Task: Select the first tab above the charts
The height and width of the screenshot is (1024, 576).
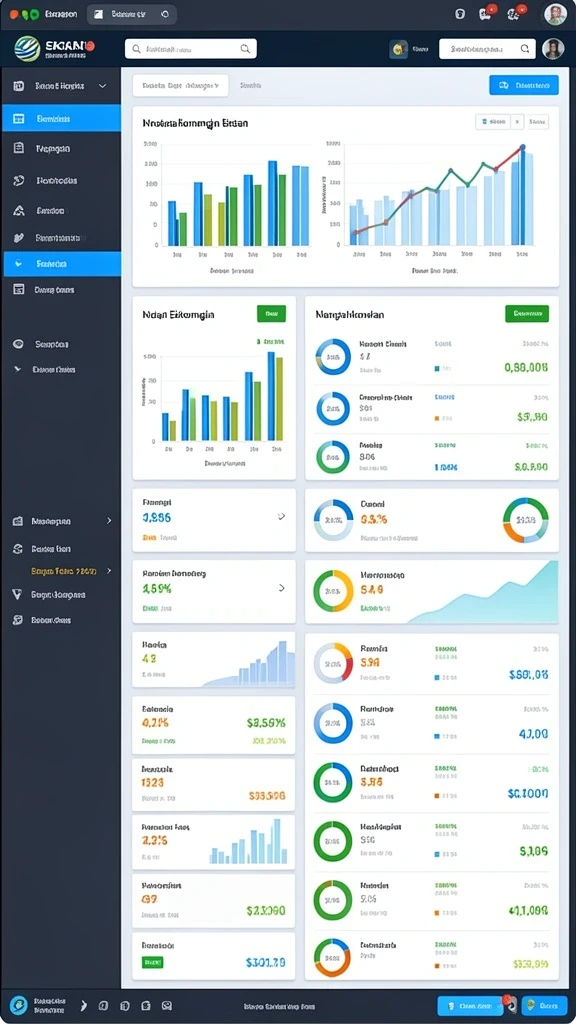Action: (180, 86)
